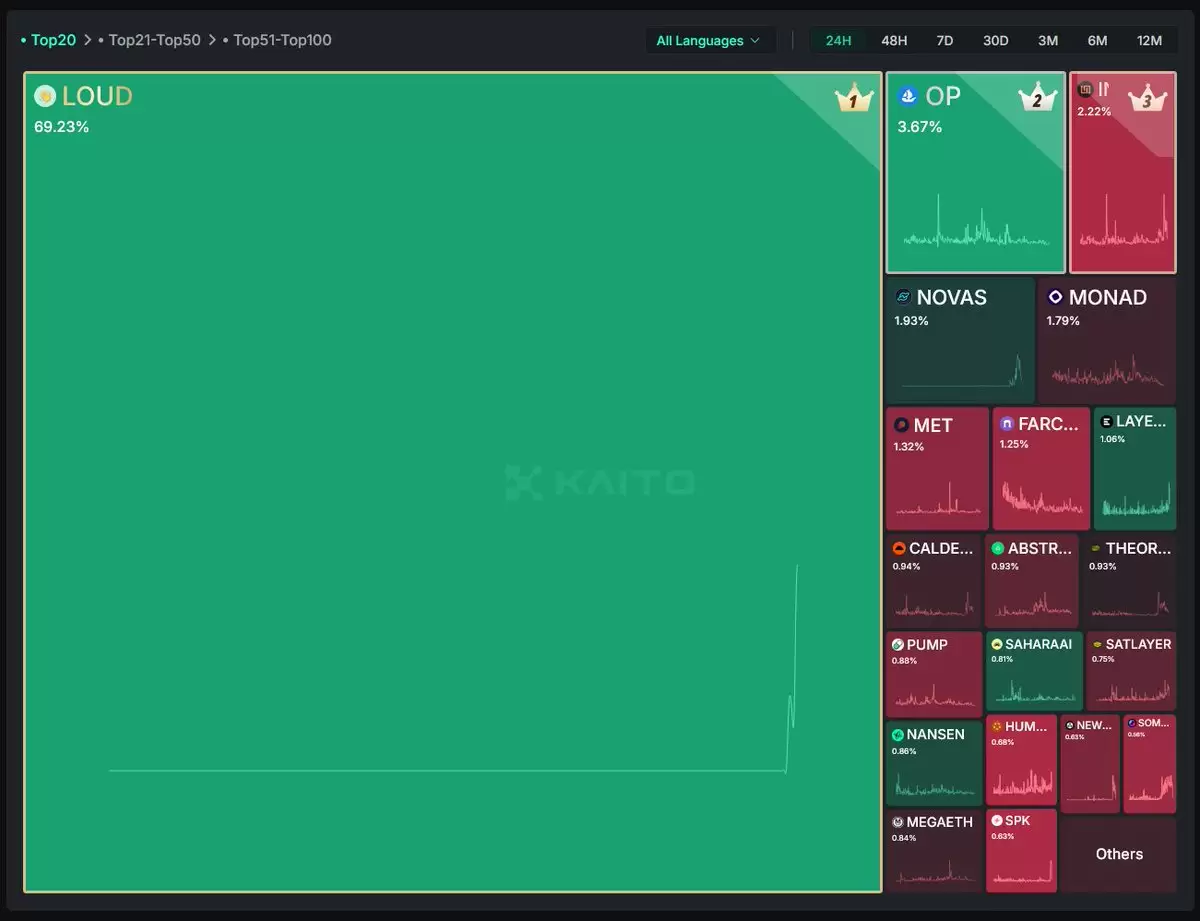This screenshot has width=1200, height=921.
Task: Click the MONAD 1.79% share value
Action: pyautogui.click(x=1064, y=321)
